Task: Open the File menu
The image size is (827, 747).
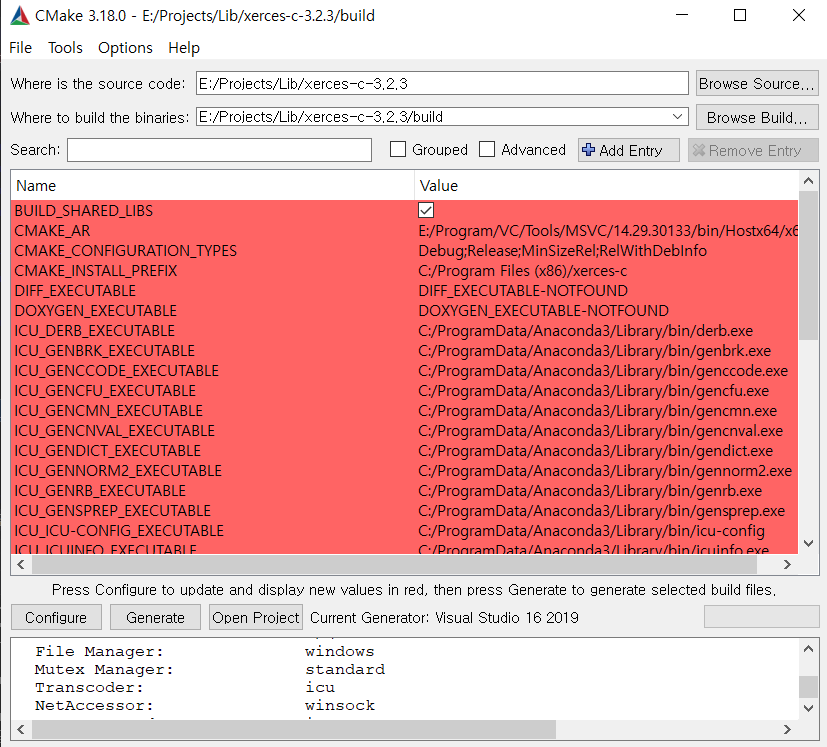Action: tap(21, 48)
